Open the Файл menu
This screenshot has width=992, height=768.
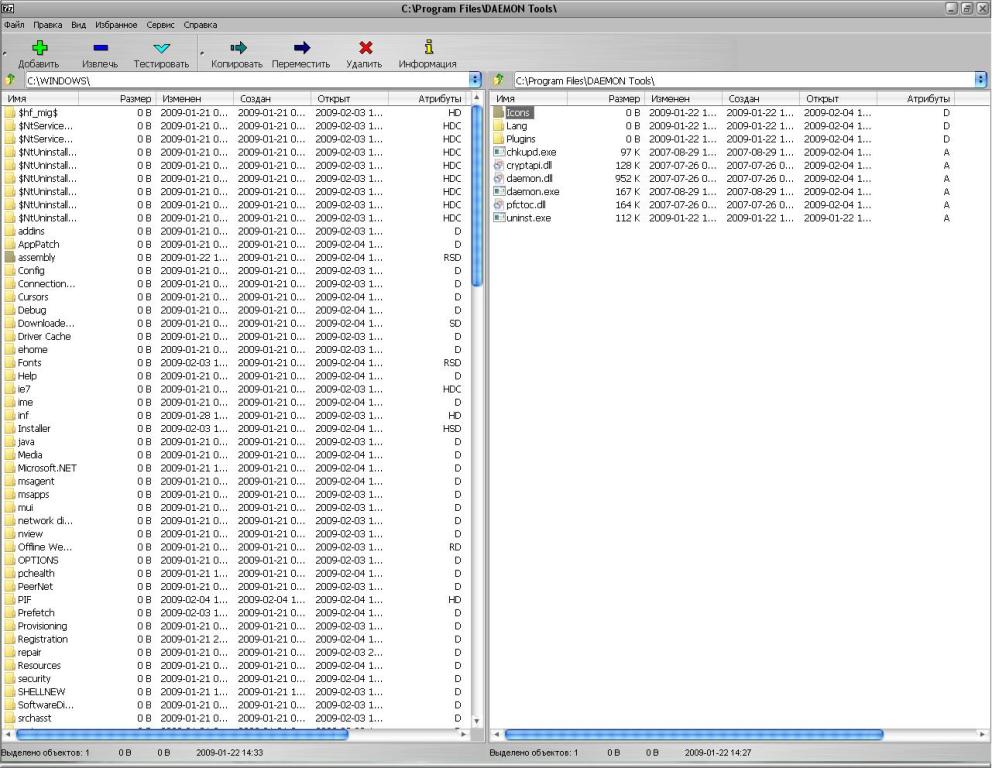14,25
